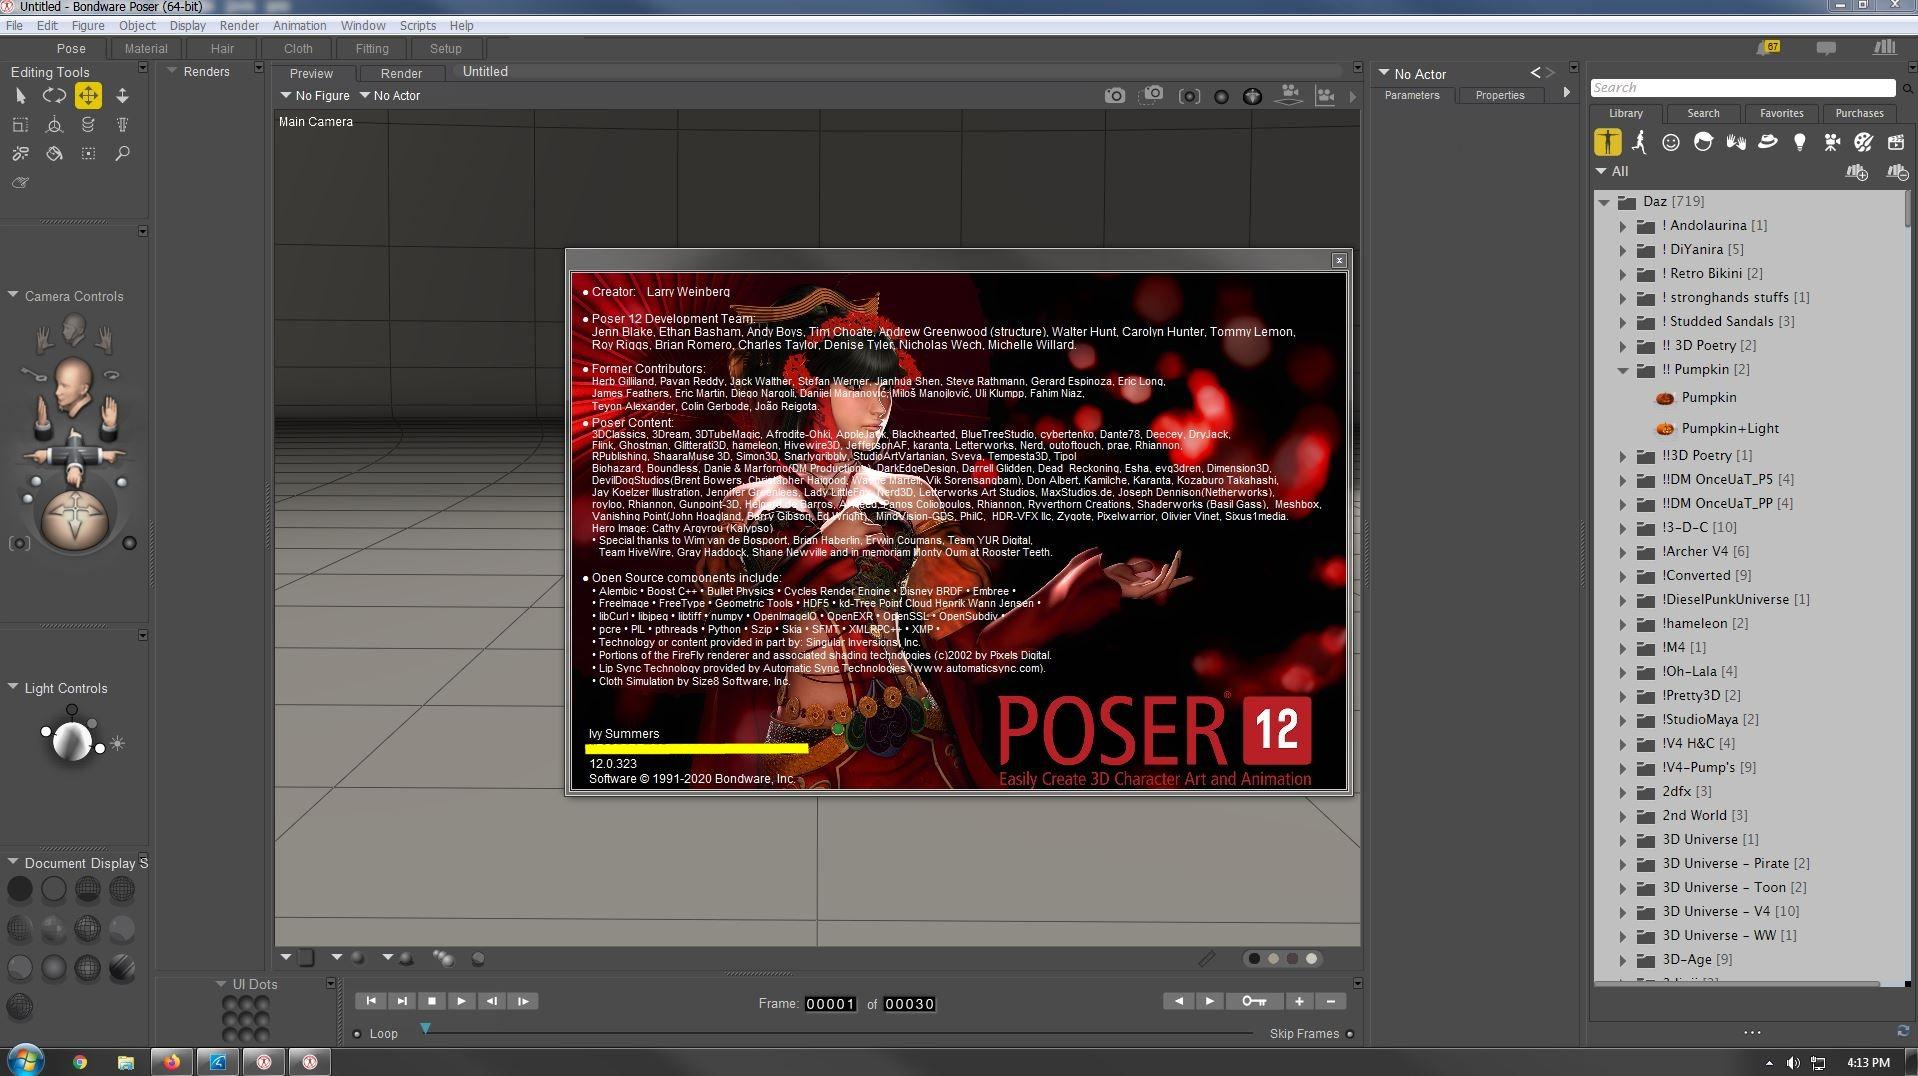Open the All library filter dropdown

tap(1612, 172)
